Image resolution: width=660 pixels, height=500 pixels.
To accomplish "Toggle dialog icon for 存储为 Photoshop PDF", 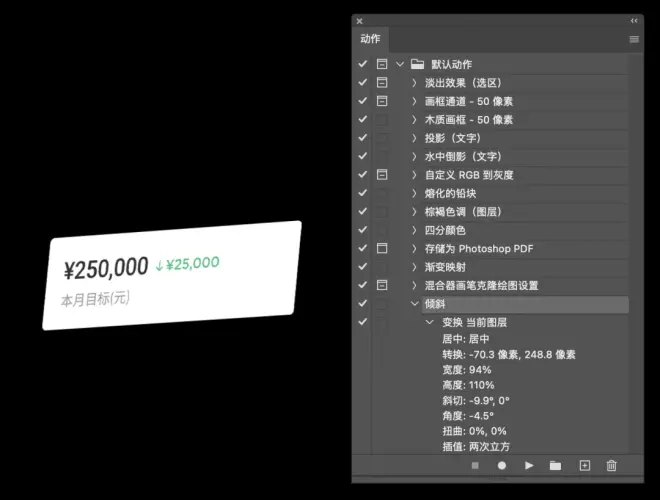I will 382,248.
